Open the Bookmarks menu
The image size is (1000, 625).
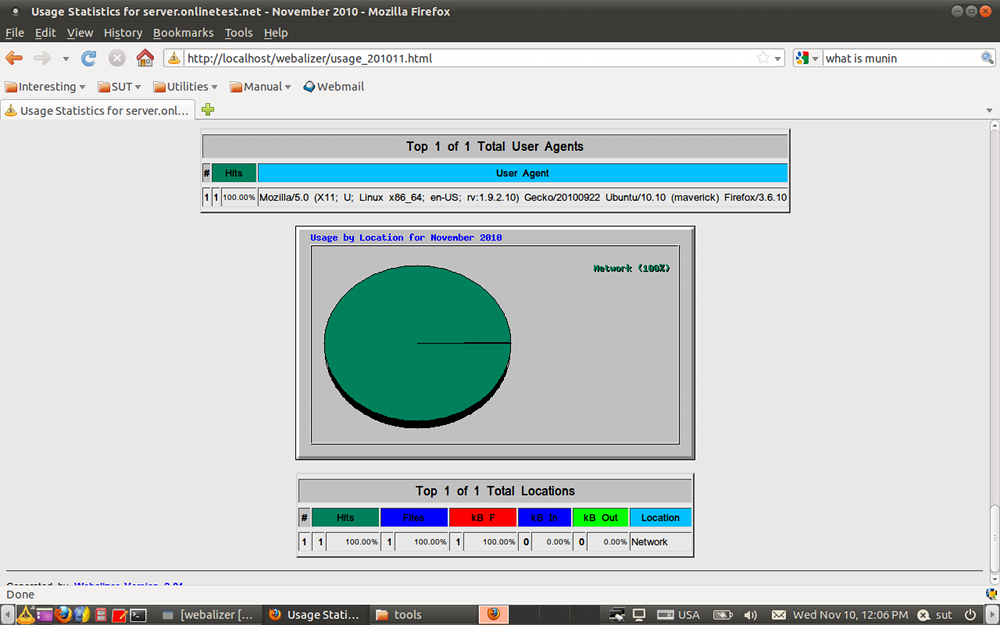pos(183,33)
